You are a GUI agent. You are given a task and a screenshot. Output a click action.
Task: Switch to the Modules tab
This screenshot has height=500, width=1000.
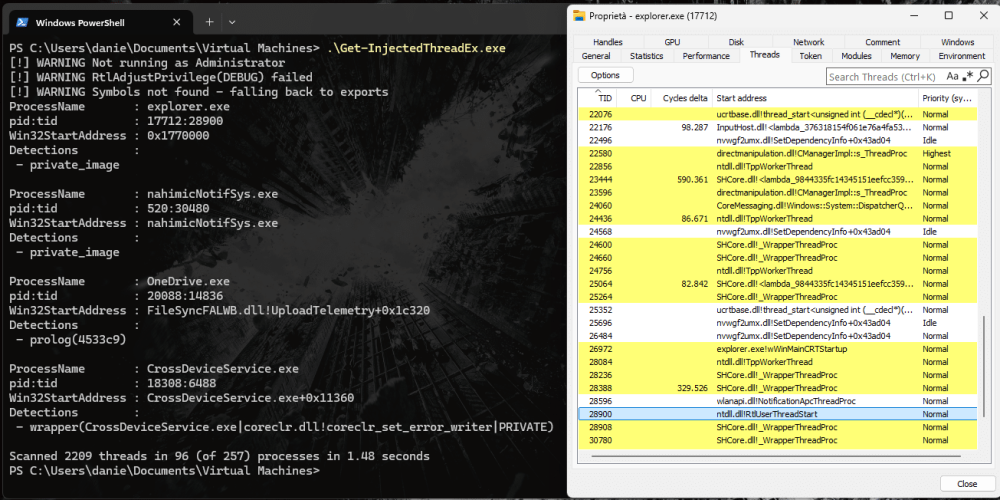click(x=856, y=56)
